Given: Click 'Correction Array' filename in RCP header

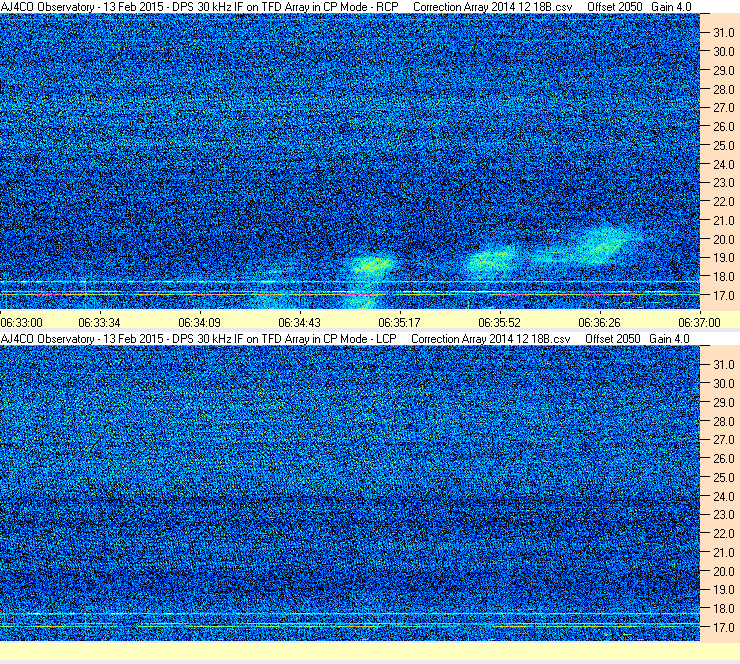Looking at the screenshot, I should pyautogui.click(x=493, y=7).
